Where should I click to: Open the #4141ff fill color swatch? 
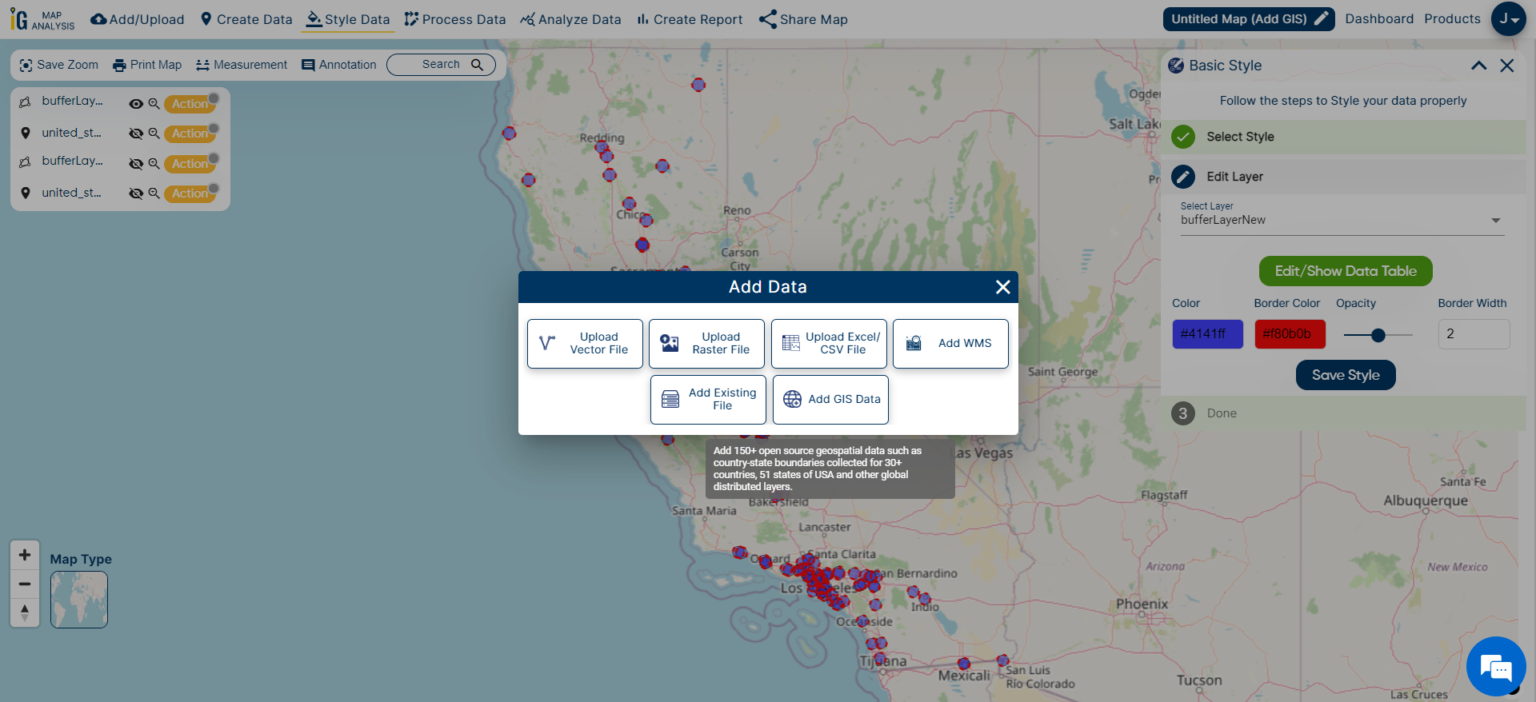(x=1206, y=333)
